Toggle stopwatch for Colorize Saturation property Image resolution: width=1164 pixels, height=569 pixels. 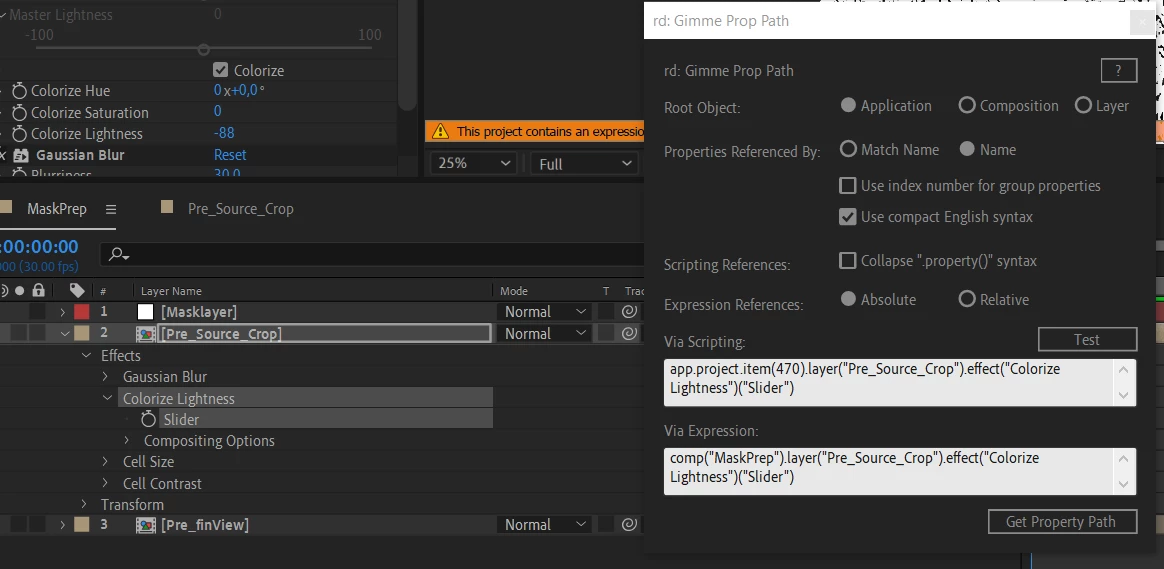click(19, 113)
